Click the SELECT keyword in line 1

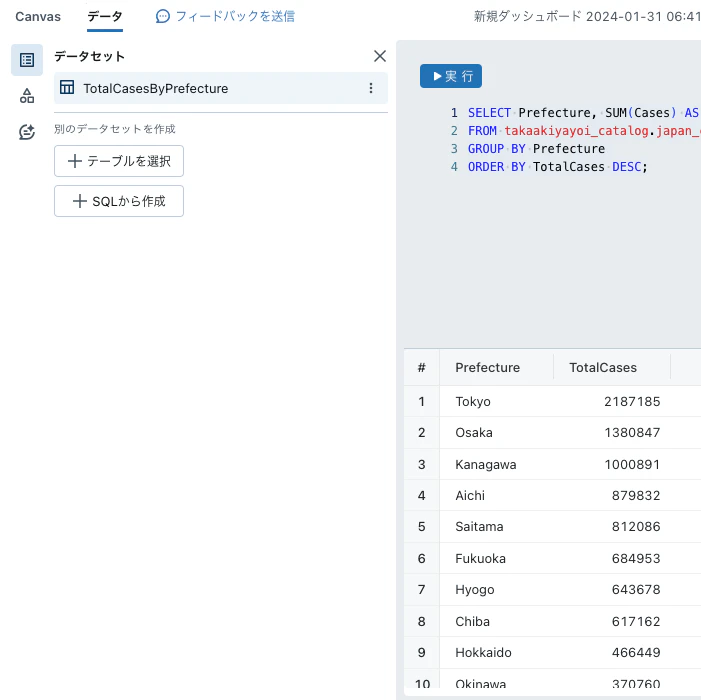pos(489,113)
